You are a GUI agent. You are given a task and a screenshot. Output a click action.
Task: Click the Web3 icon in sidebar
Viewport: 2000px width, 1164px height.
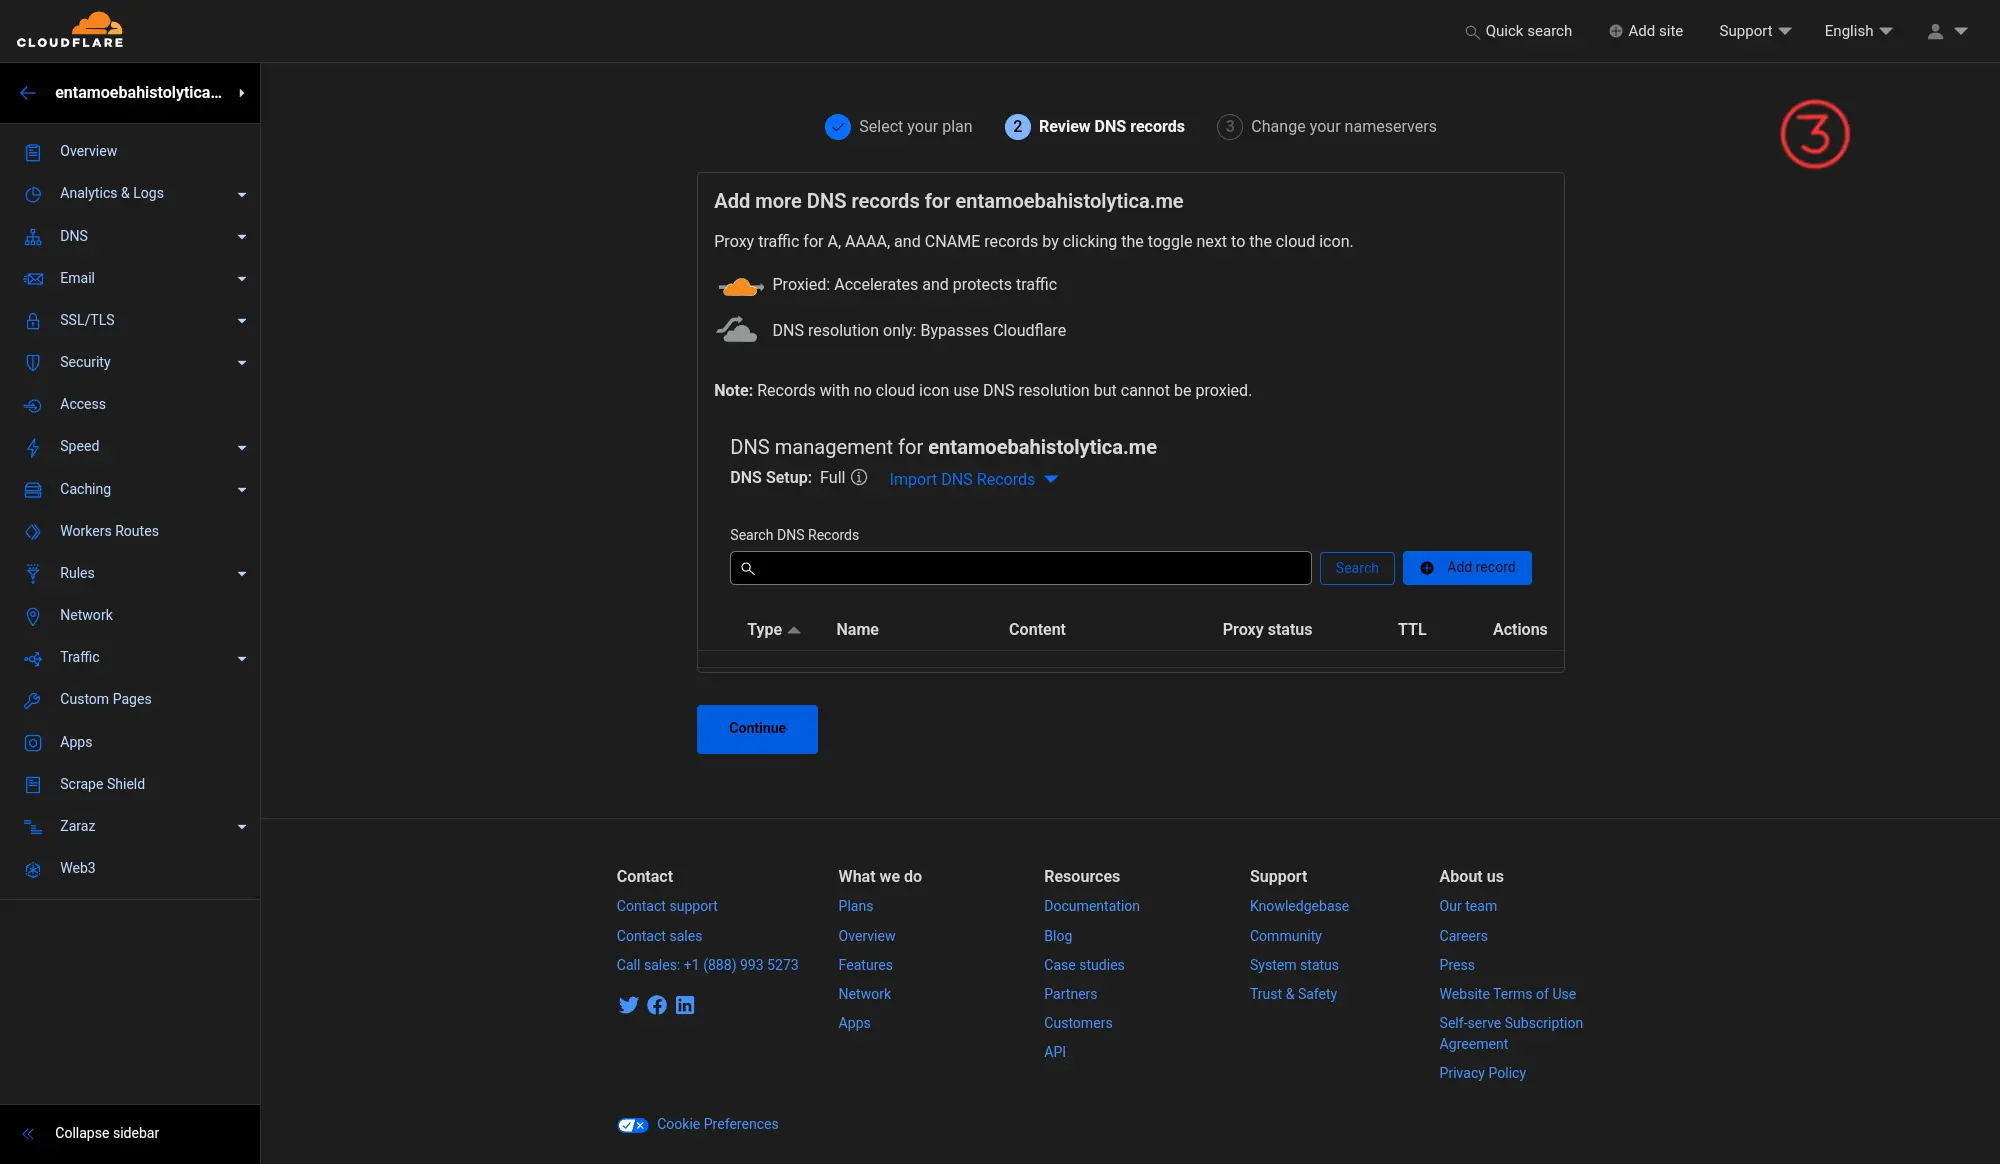(33, 869)
